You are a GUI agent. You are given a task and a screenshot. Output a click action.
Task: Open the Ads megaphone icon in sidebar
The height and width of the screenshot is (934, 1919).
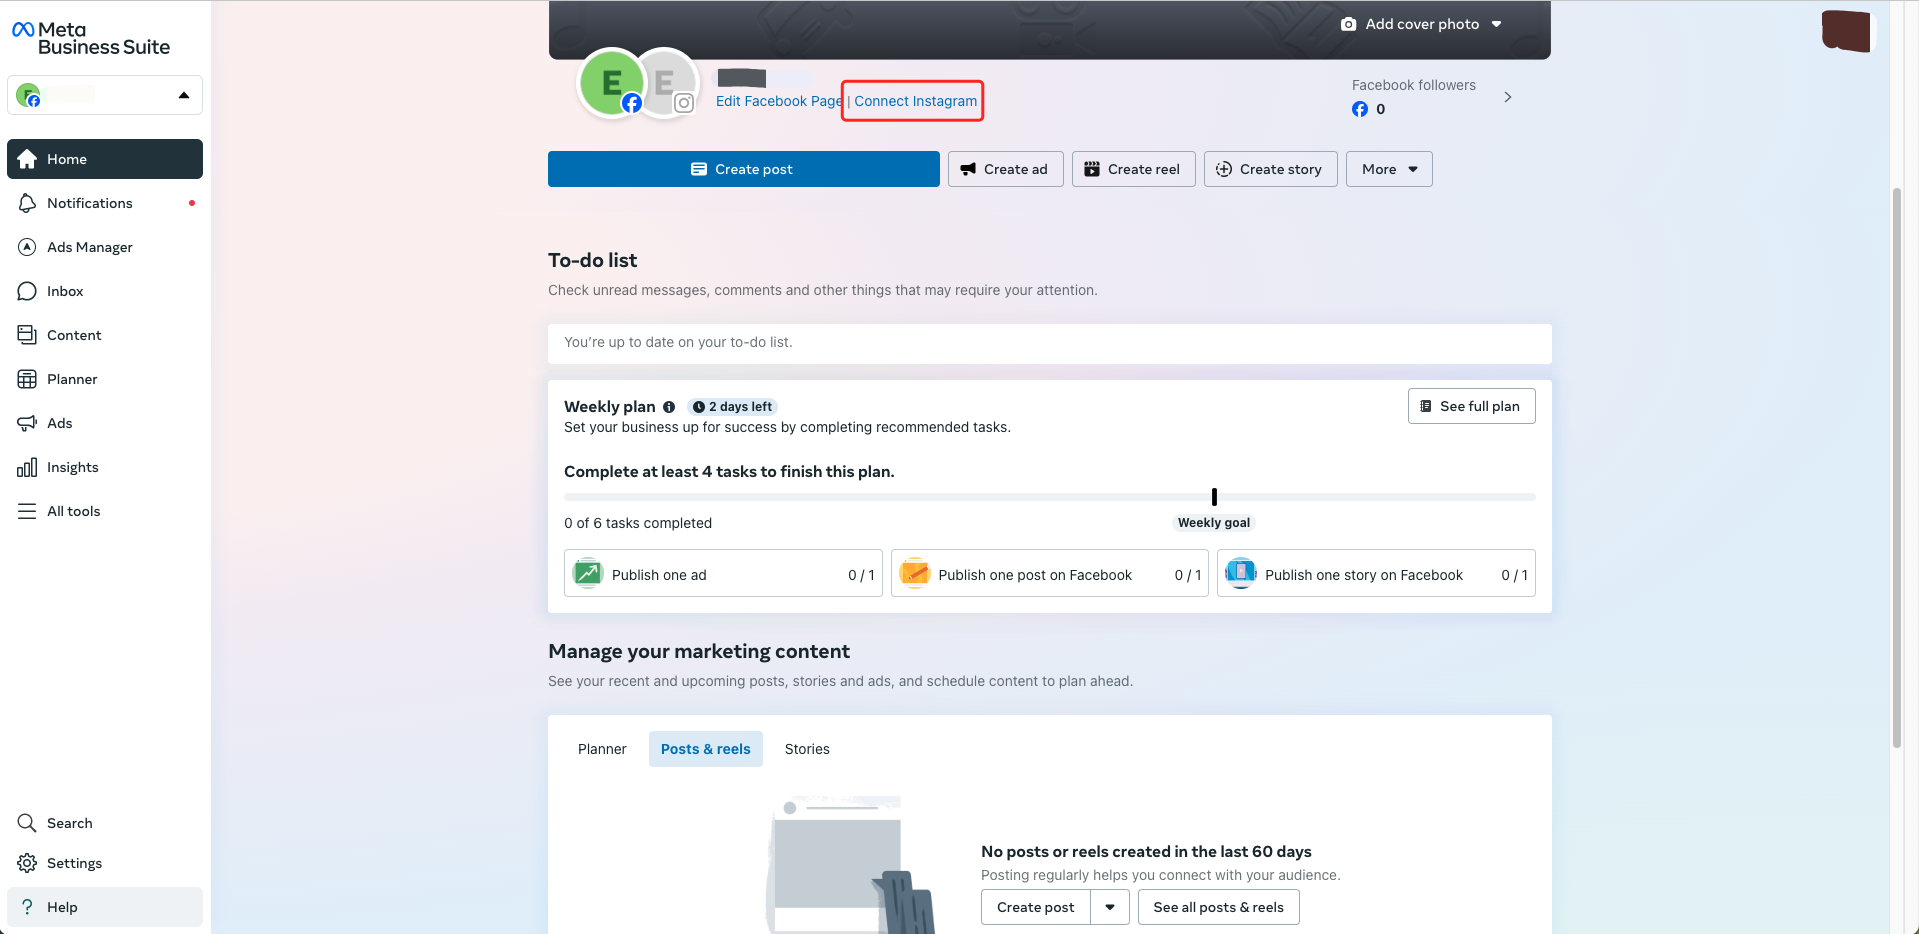27,423
